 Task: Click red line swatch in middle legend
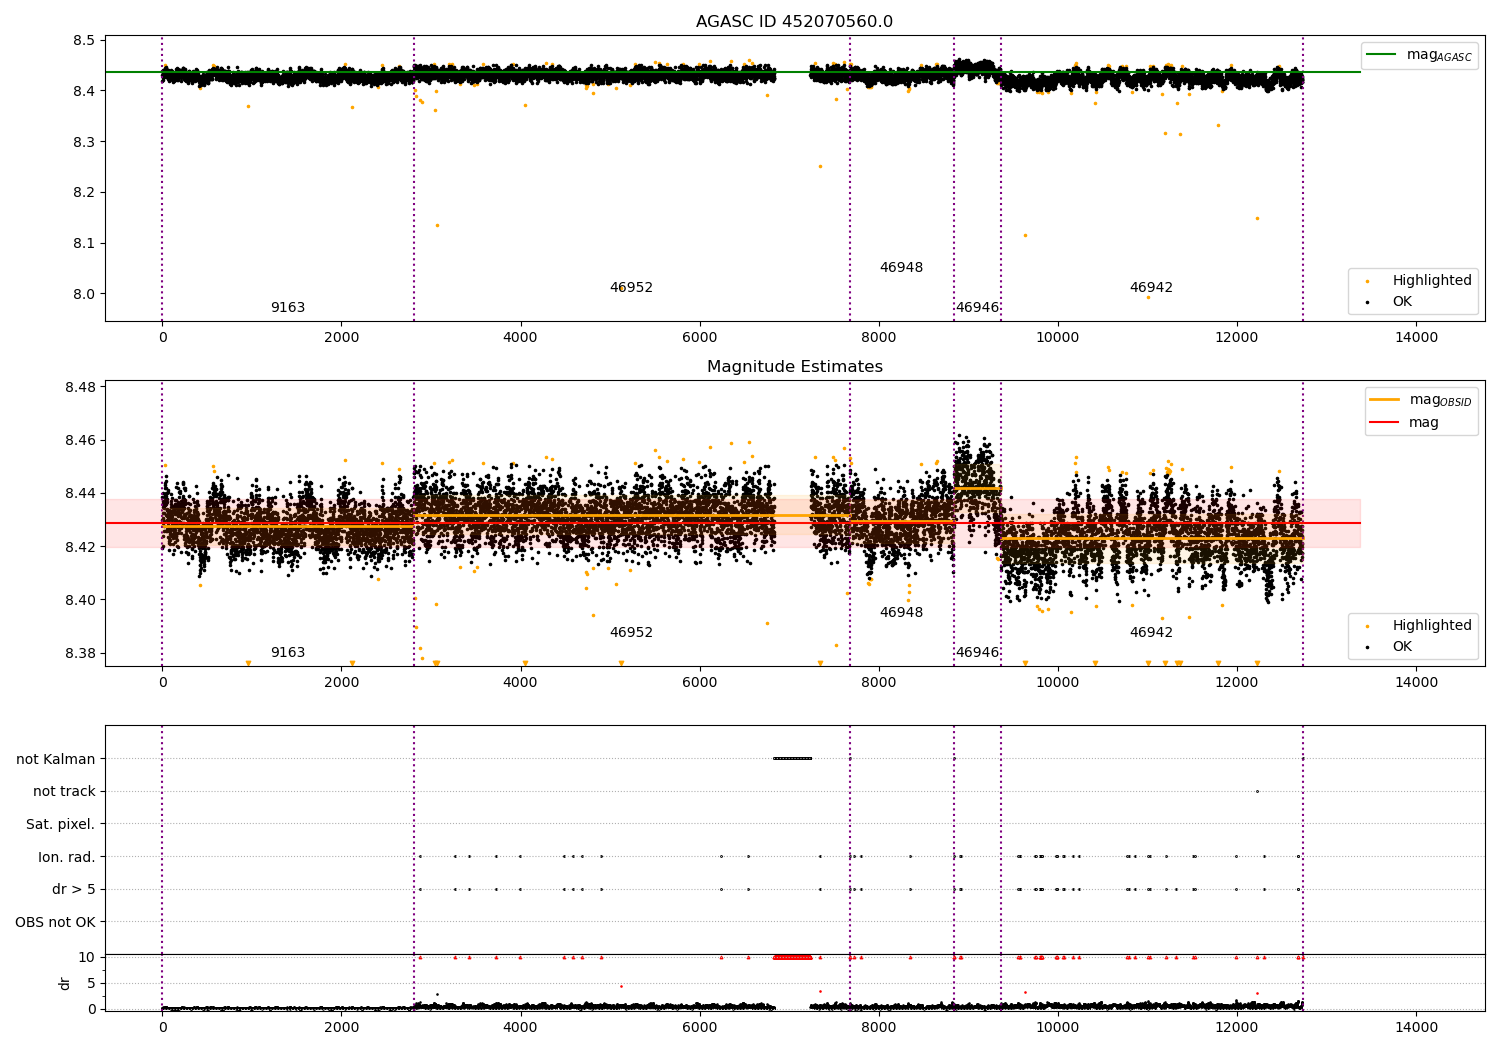point(1385,423)
